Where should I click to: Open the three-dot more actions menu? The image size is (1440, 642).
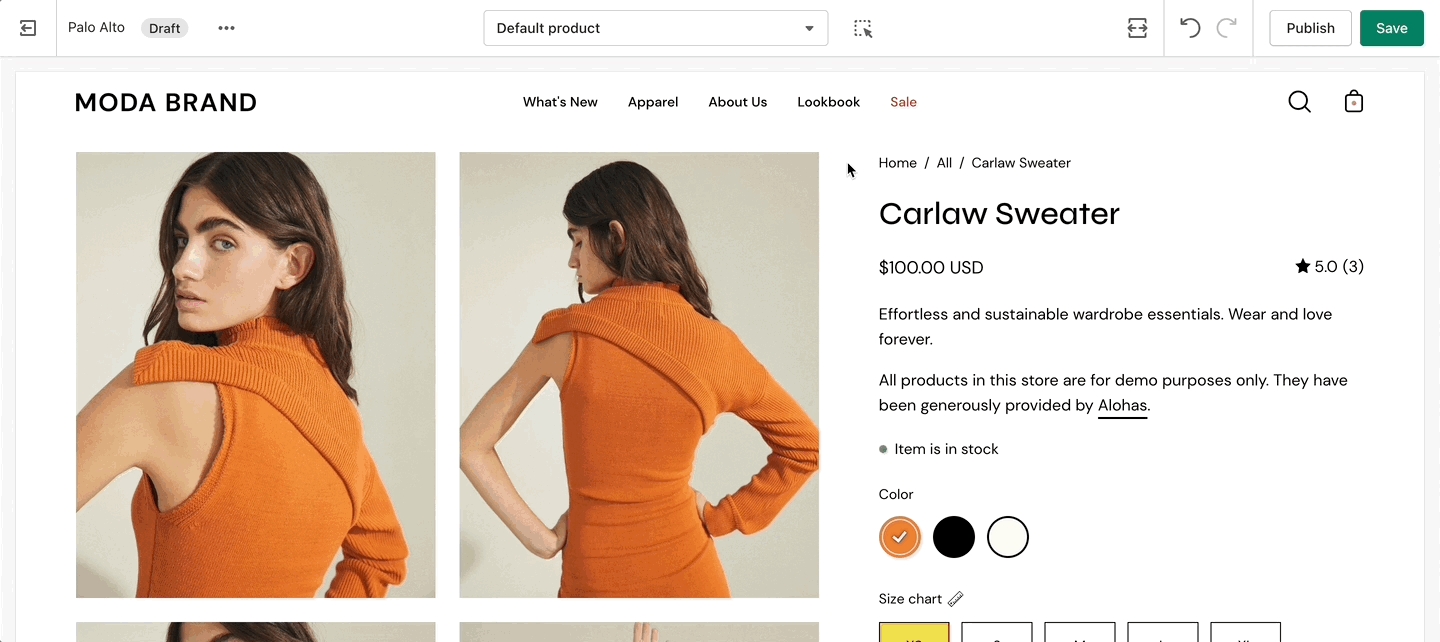coord(227,28)
